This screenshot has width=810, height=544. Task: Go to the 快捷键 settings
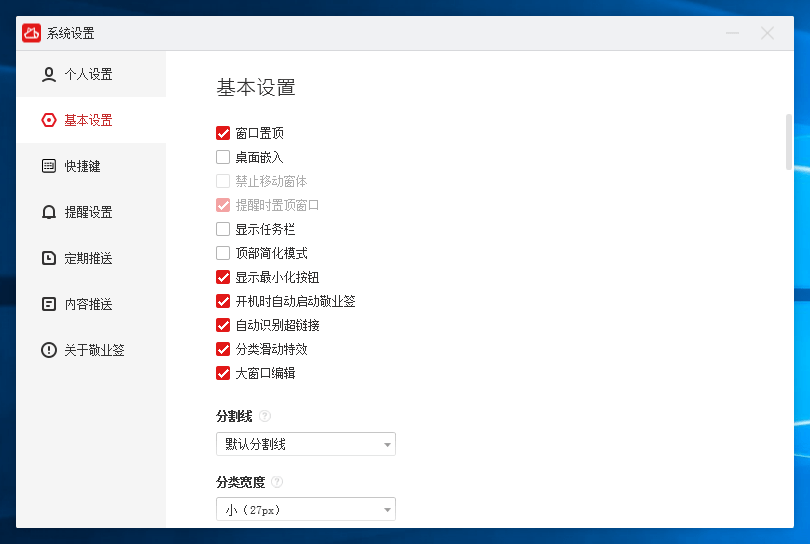coord(91,166)
